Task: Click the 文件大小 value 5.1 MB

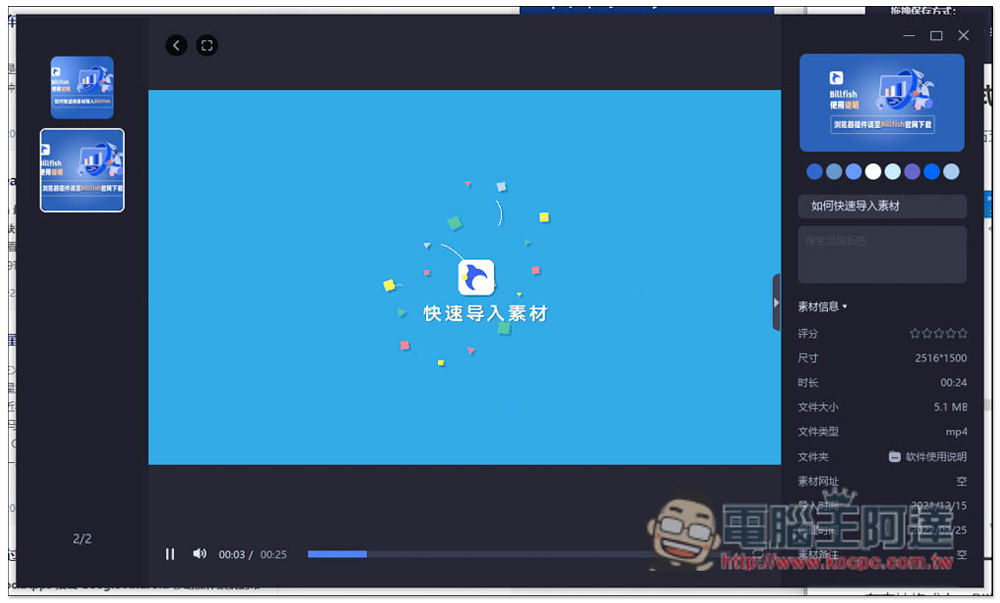Action: pyautogui.click(x=950, y=407)
